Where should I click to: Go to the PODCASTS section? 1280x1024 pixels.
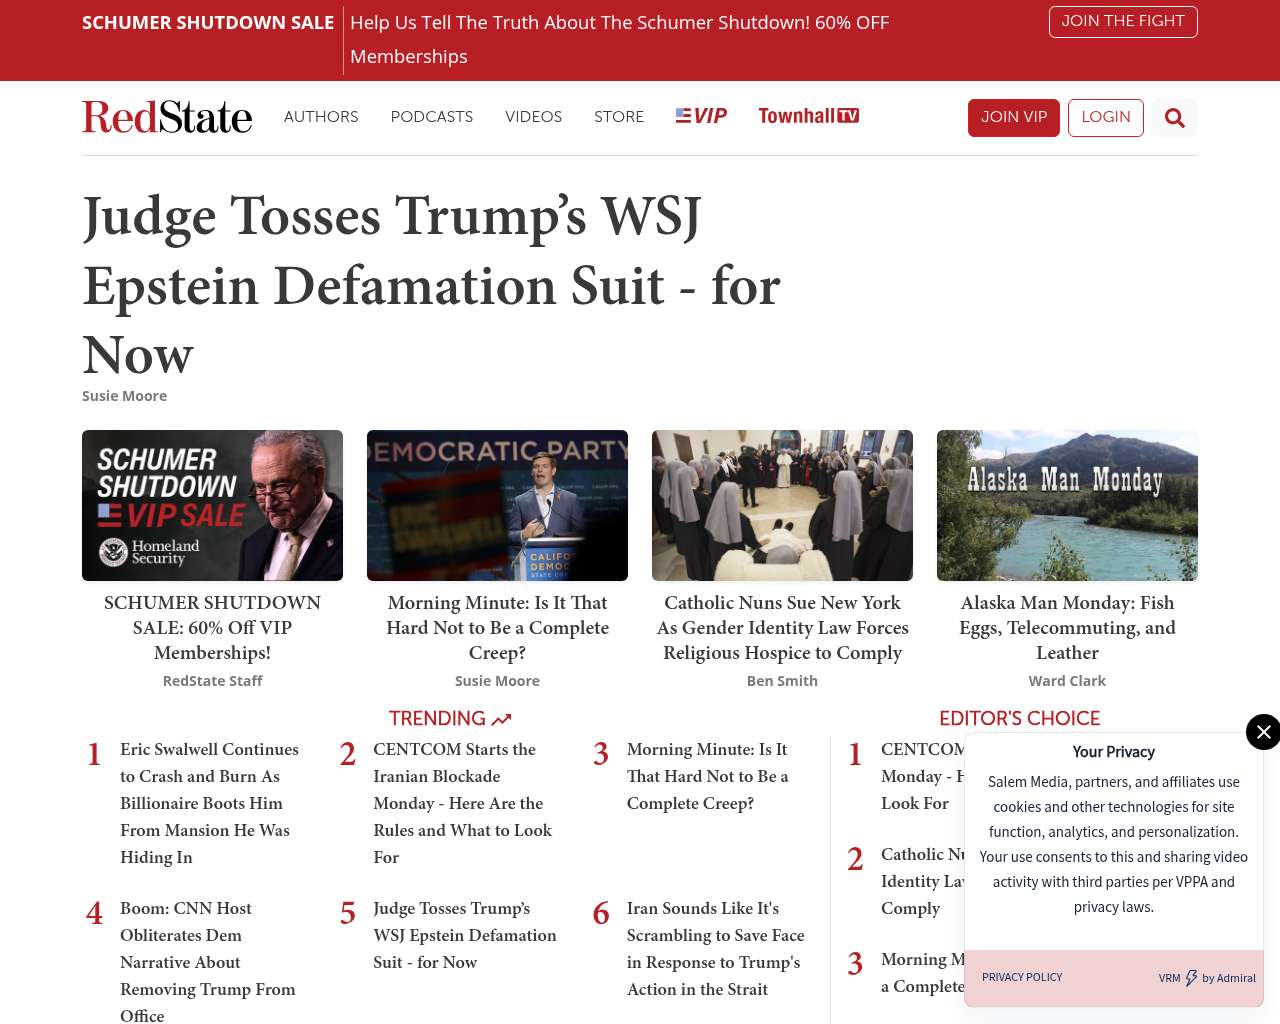coord(431,117)
